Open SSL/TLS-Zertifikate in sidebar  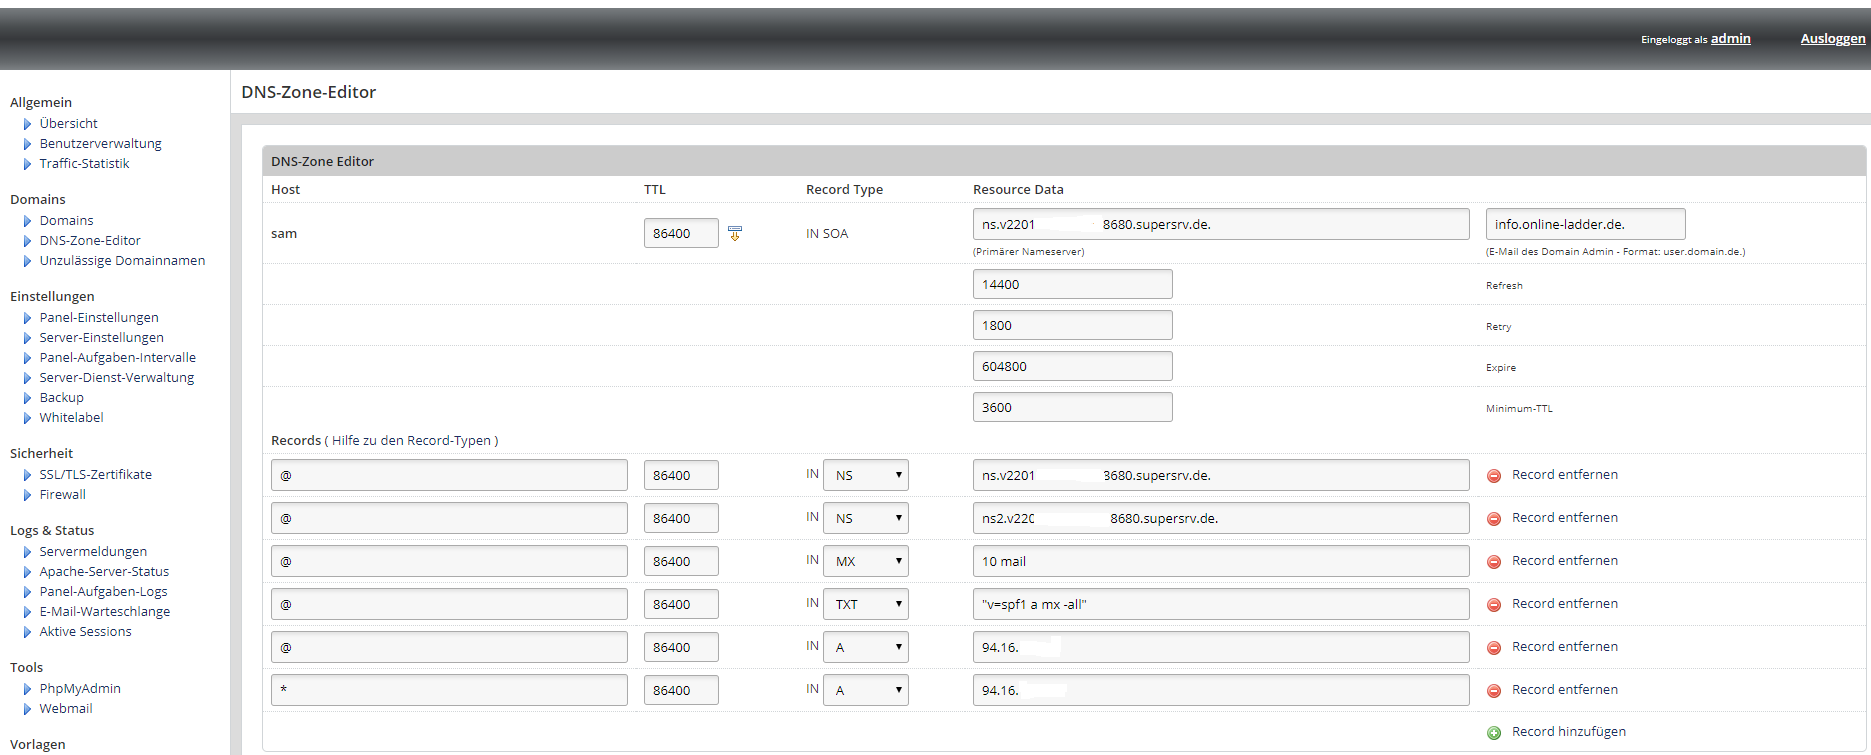pos(96,474)
